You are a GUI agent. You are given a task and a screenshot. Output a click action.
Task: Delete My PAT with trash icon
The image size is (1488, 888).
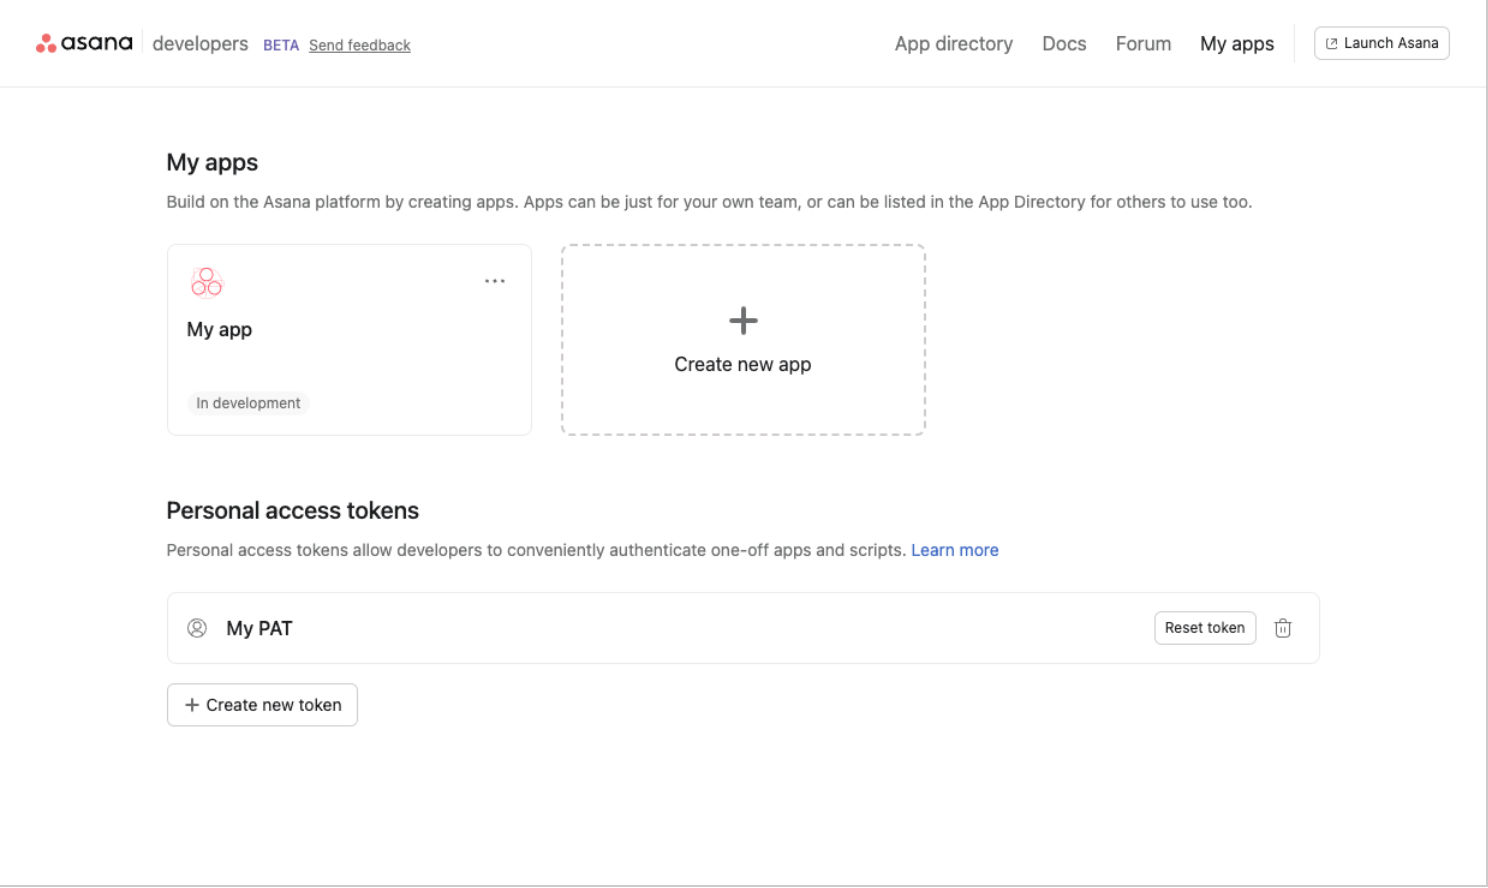click(x=1283, y=628)
